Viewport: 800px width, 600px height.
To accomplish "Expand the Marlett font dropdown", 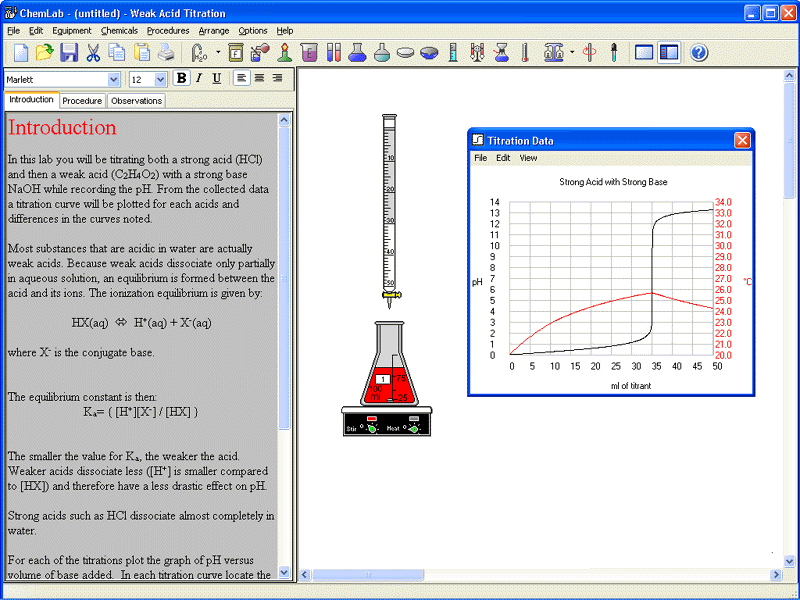I will coord(113,80).
